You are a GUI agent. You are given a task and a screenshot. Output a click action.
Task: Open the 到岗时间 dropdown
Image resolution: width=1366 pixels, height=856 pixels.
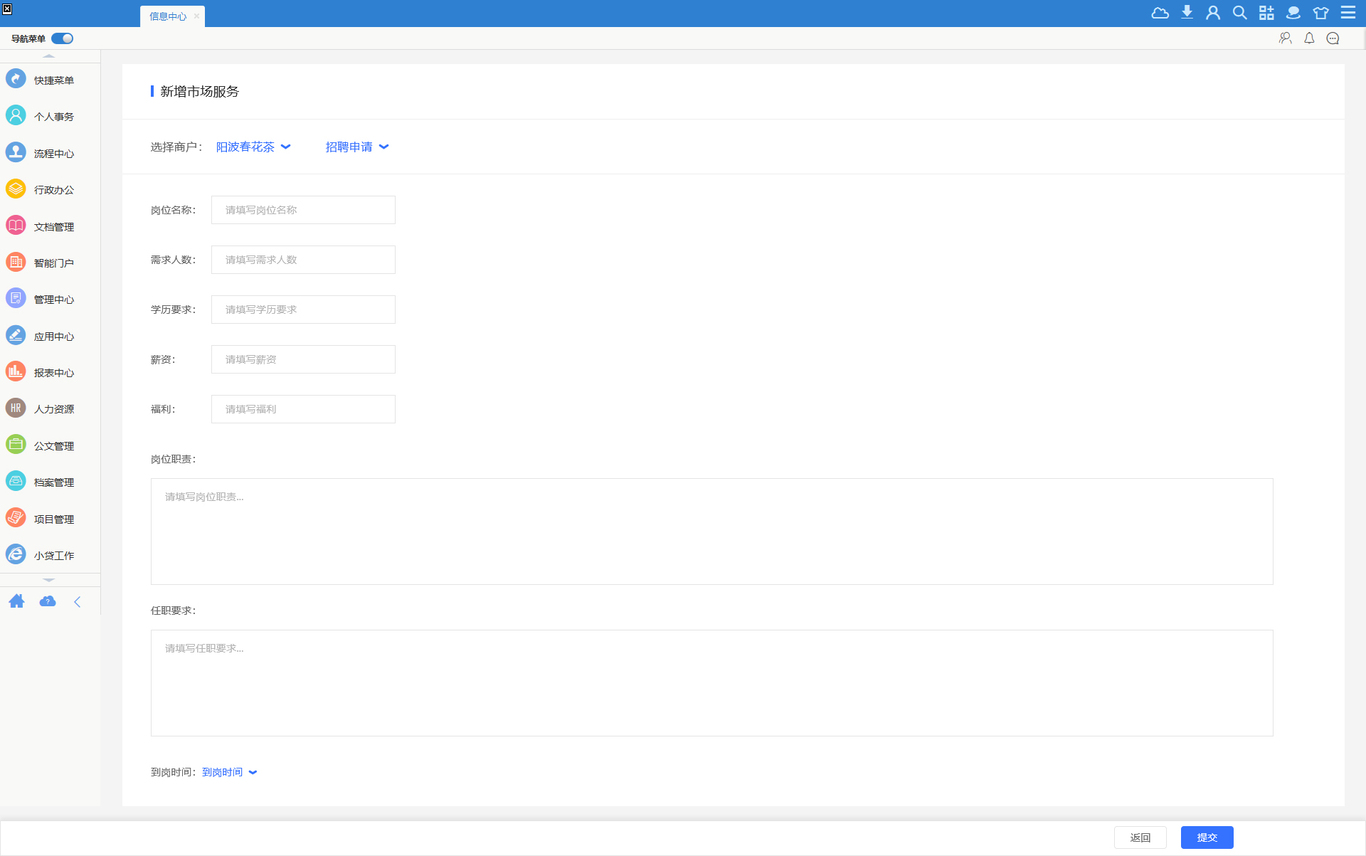pyautogui.click(x=229, y=772)
